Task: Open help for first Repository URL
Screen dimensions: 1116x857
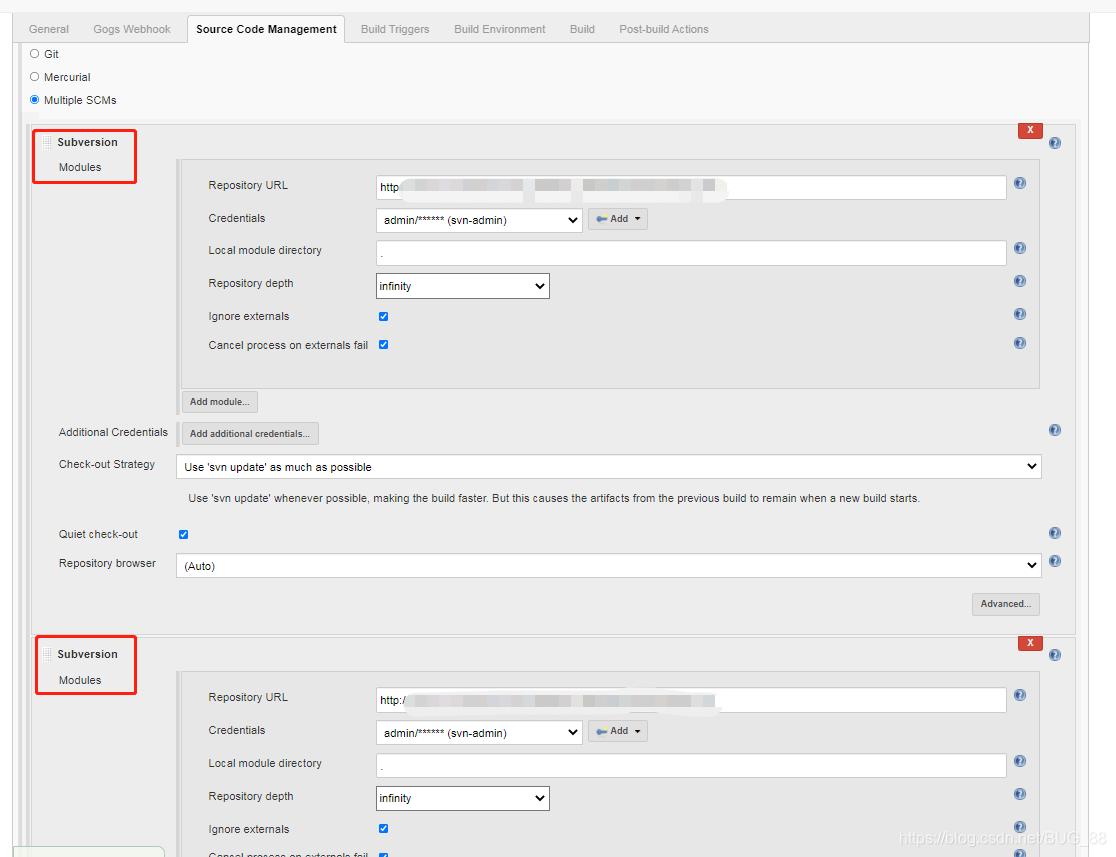Action: [1020, 183]
